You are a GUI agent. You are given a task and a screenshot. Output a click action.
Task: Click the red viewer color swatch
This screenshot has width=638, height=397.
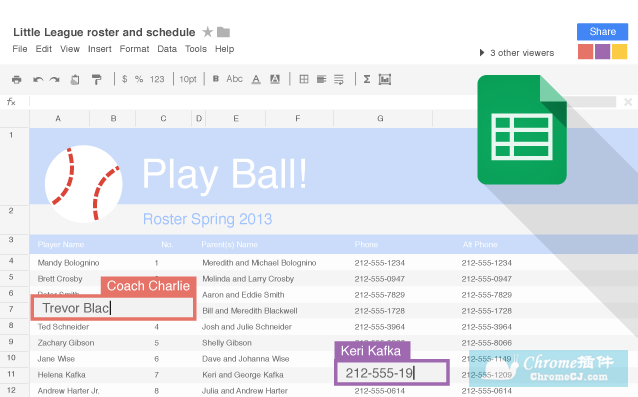[586, 52]
